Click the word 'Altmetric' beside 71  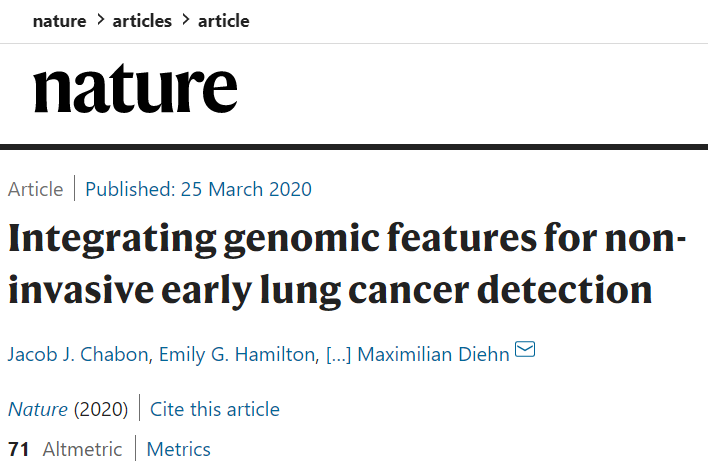tap(82, 449)
